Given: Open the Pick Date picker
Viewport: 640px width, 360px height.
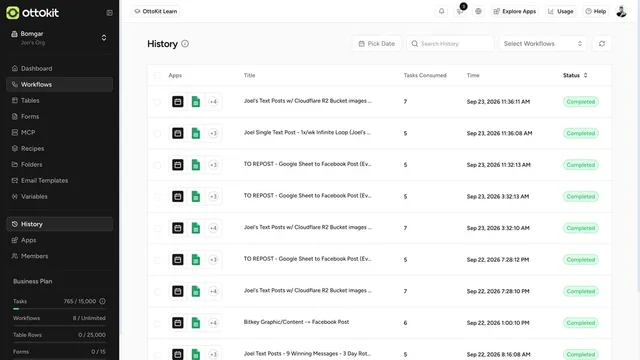Looking at the screenshot, I should (376, 44).
